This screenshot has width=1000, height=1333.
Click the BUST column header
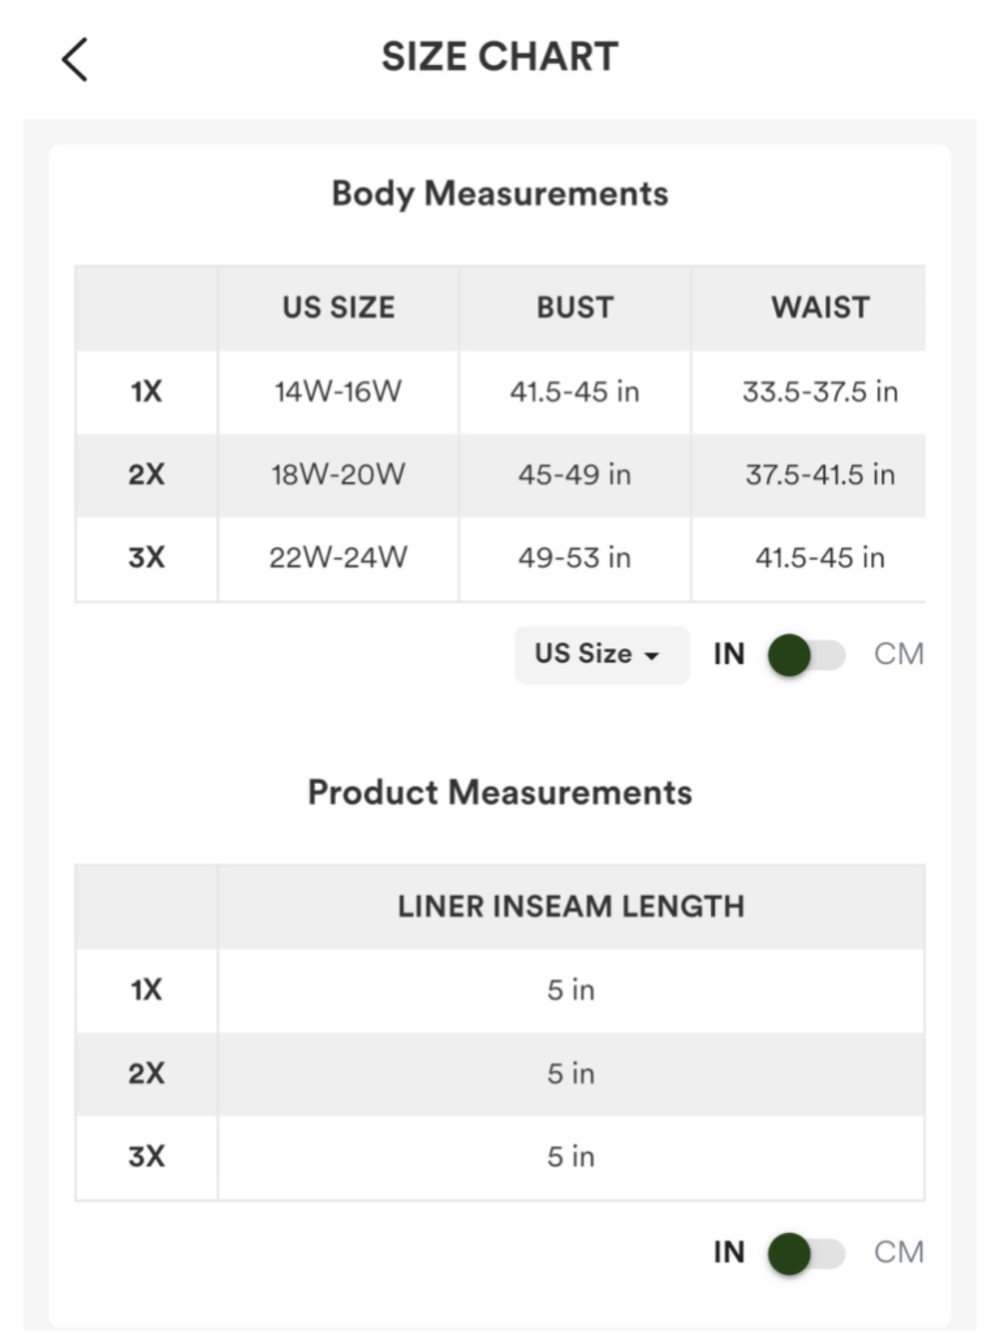(575, 308)
